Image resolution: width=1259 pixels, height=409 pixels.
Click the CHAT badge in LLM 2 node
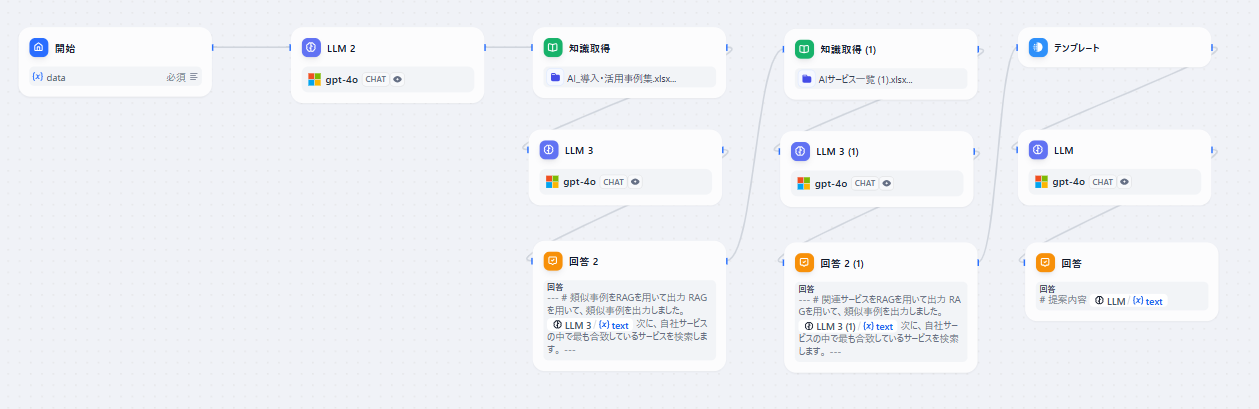[x=376, y=79]
